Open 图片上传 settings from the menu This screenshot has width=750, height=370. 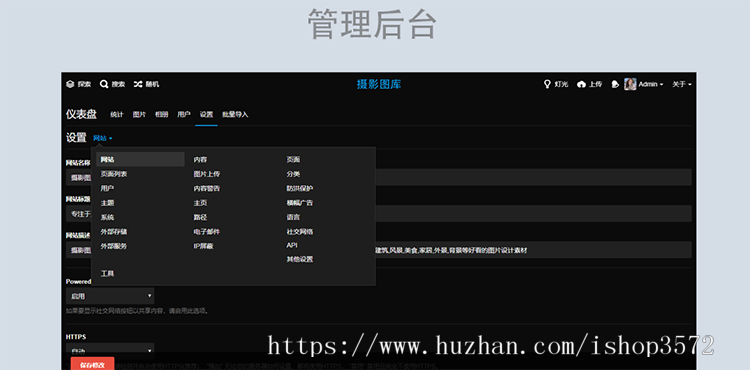click(207, 174)
